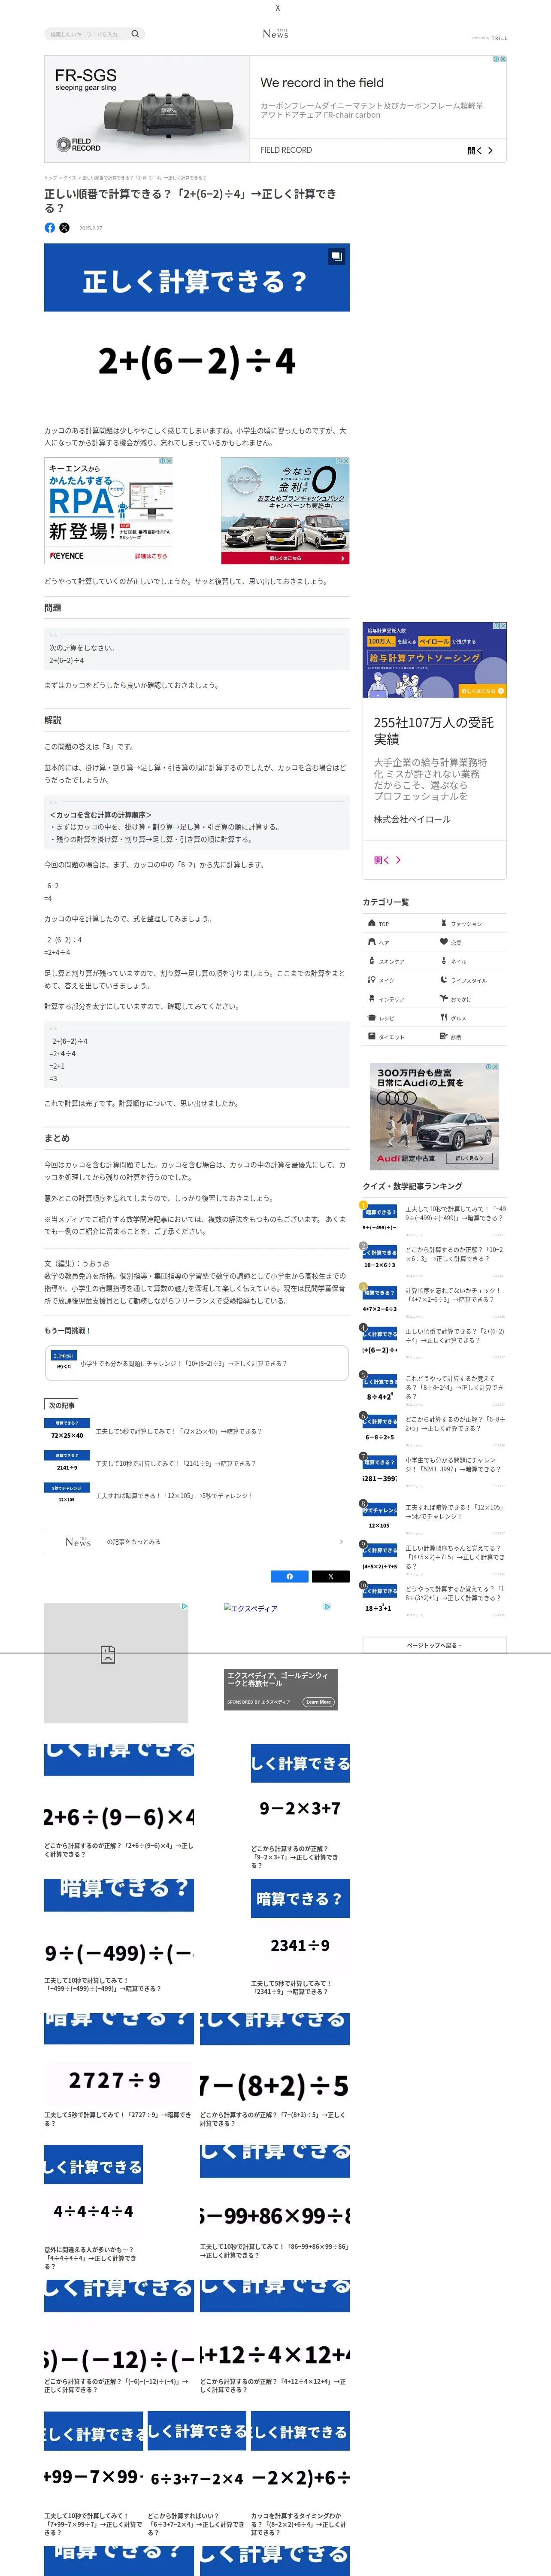Click blue Facebook share button below article

[x=290, y=1576]
